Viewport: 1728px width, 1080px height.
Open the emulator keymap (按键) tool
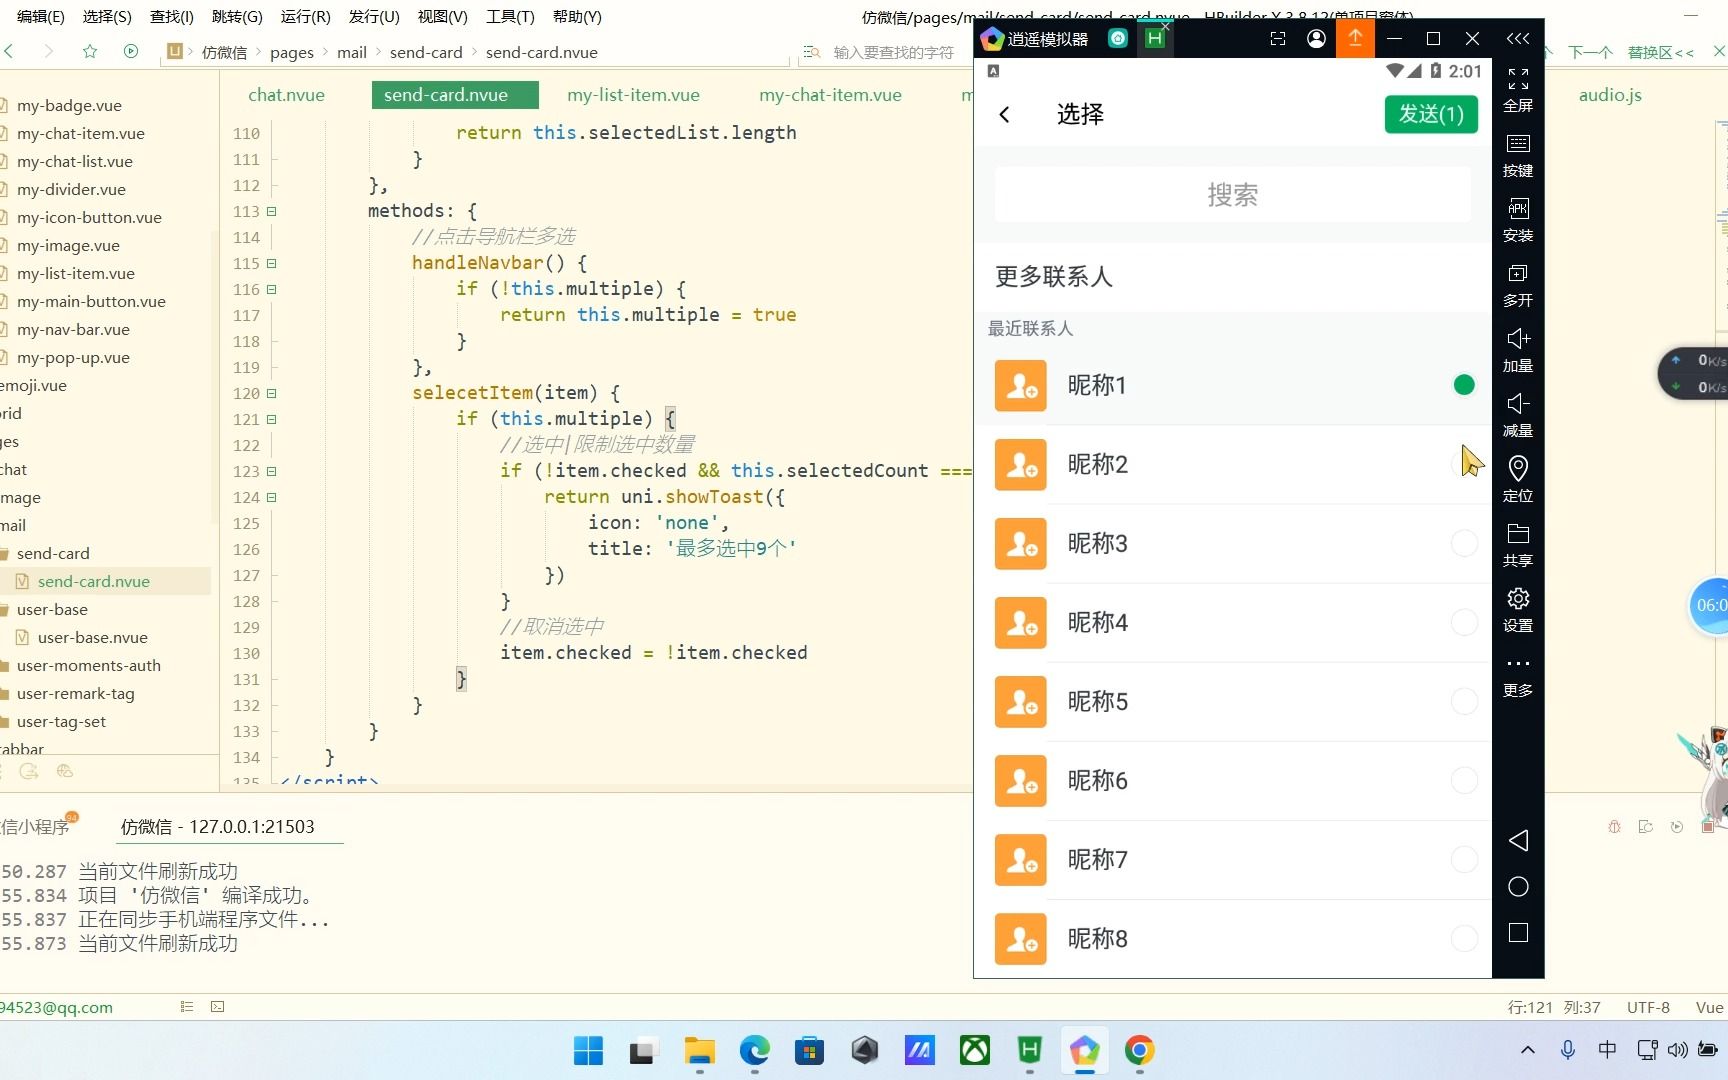tap(1518, 145)
